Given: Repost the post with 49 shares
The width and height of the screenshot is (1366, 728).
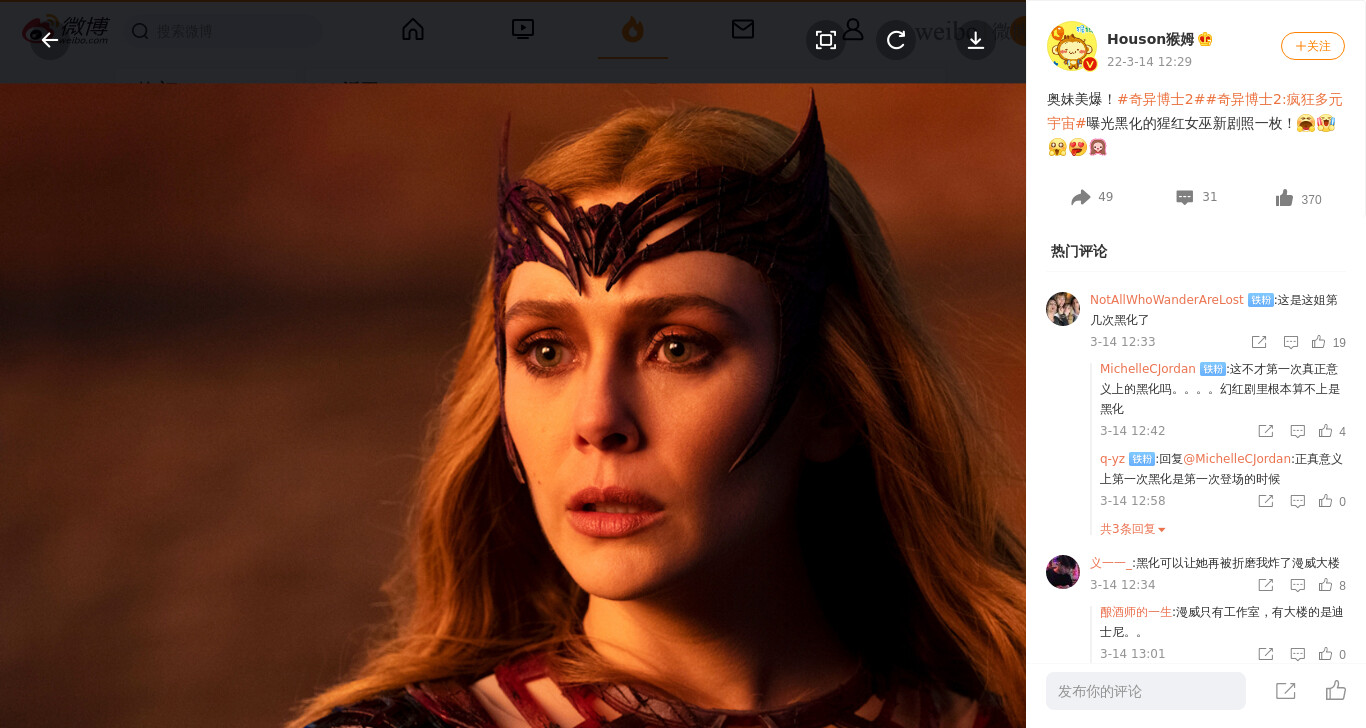Looking at the screenshot, I should coord(1092,198).
